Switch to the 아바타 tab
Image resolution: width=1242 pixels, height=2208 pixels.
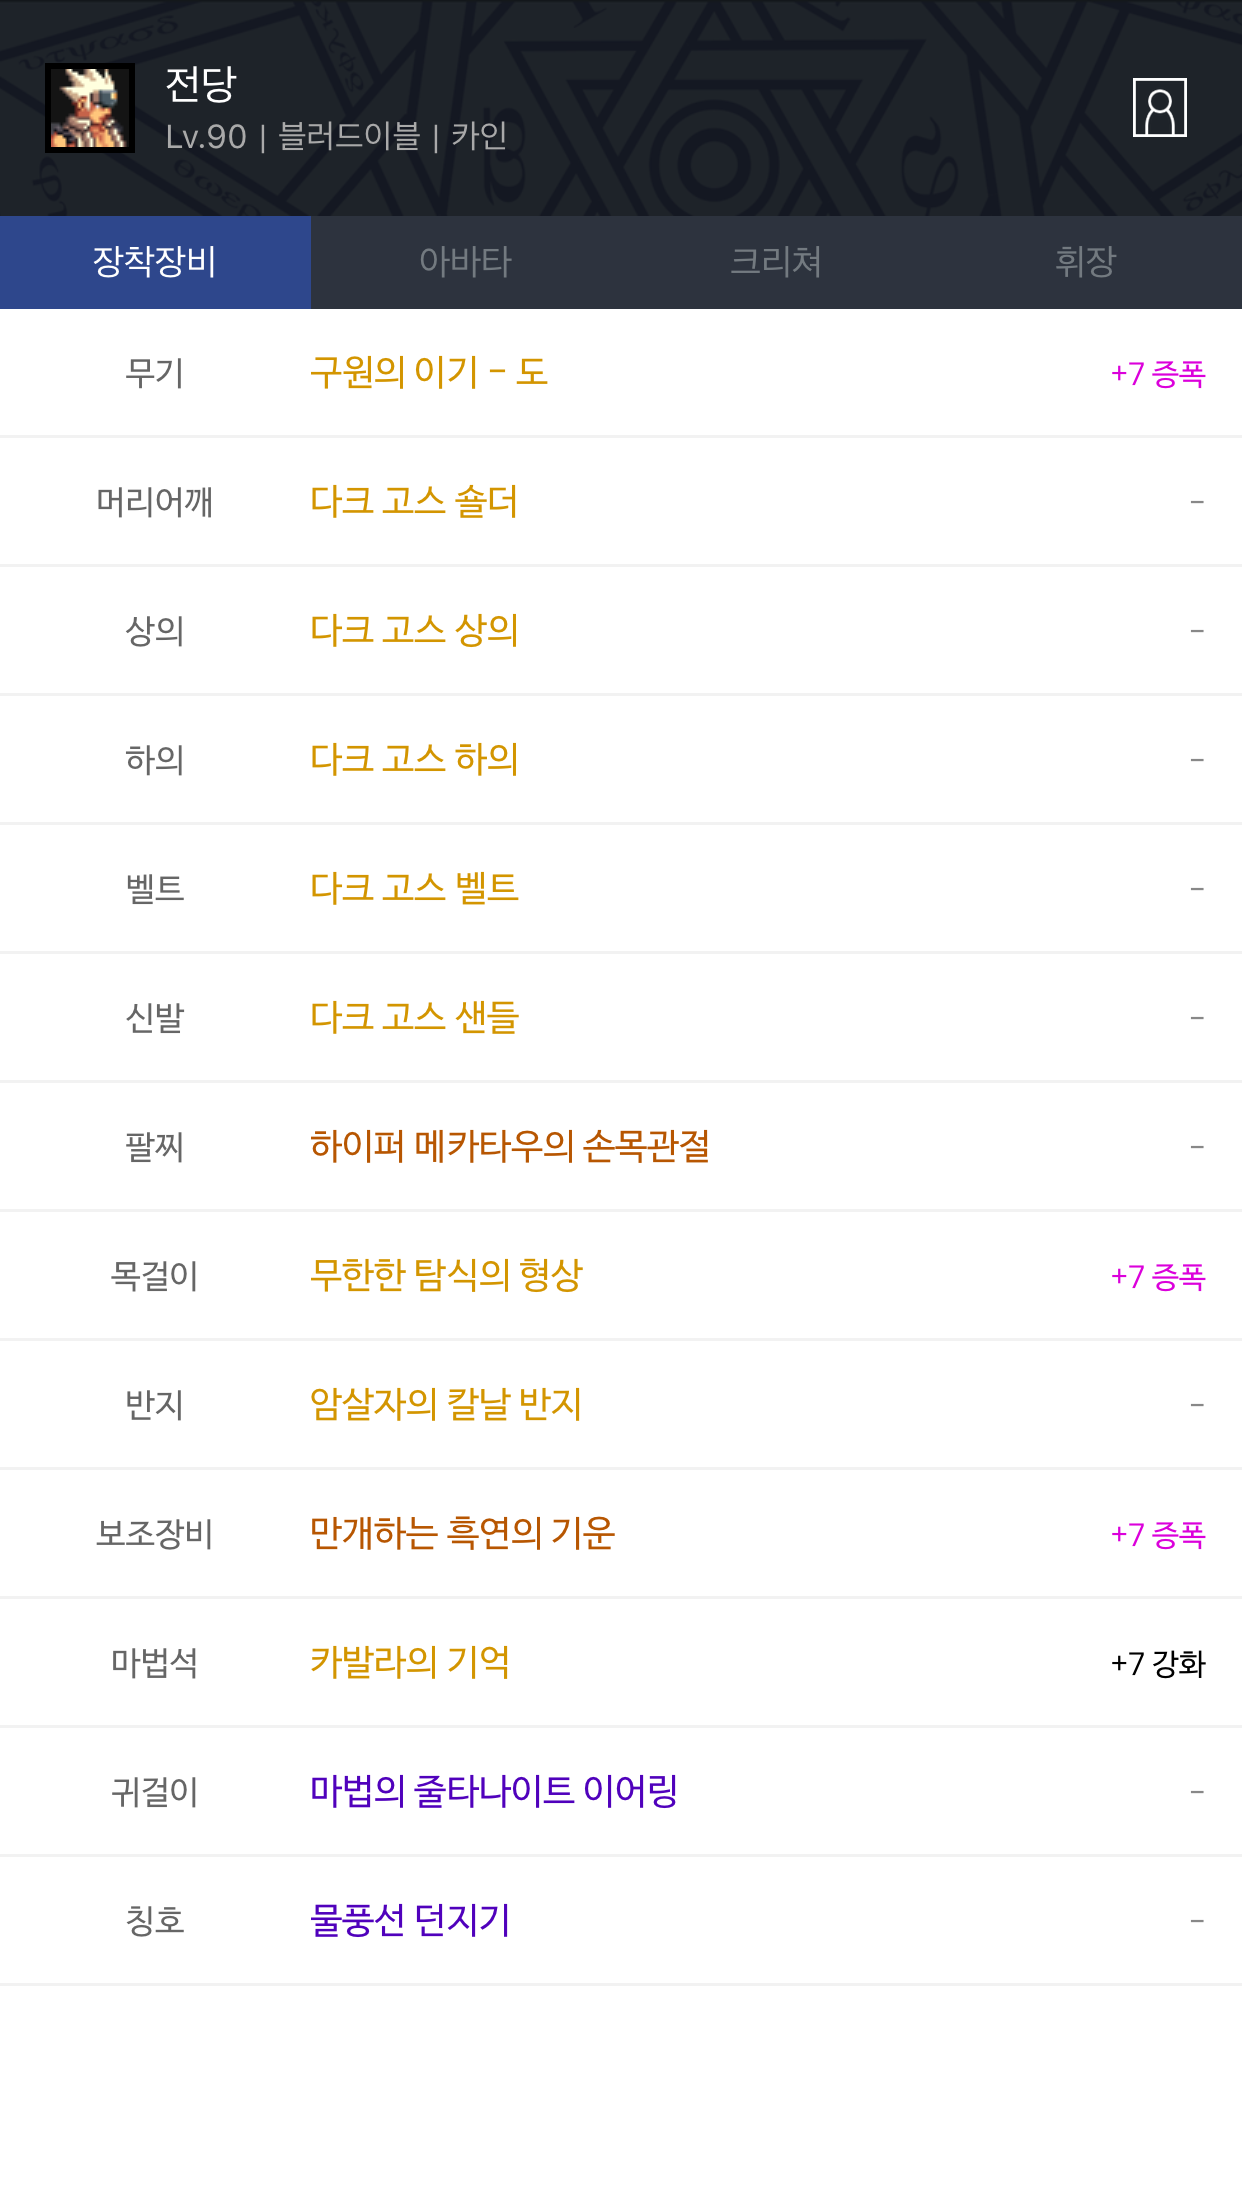click(465, 262)
